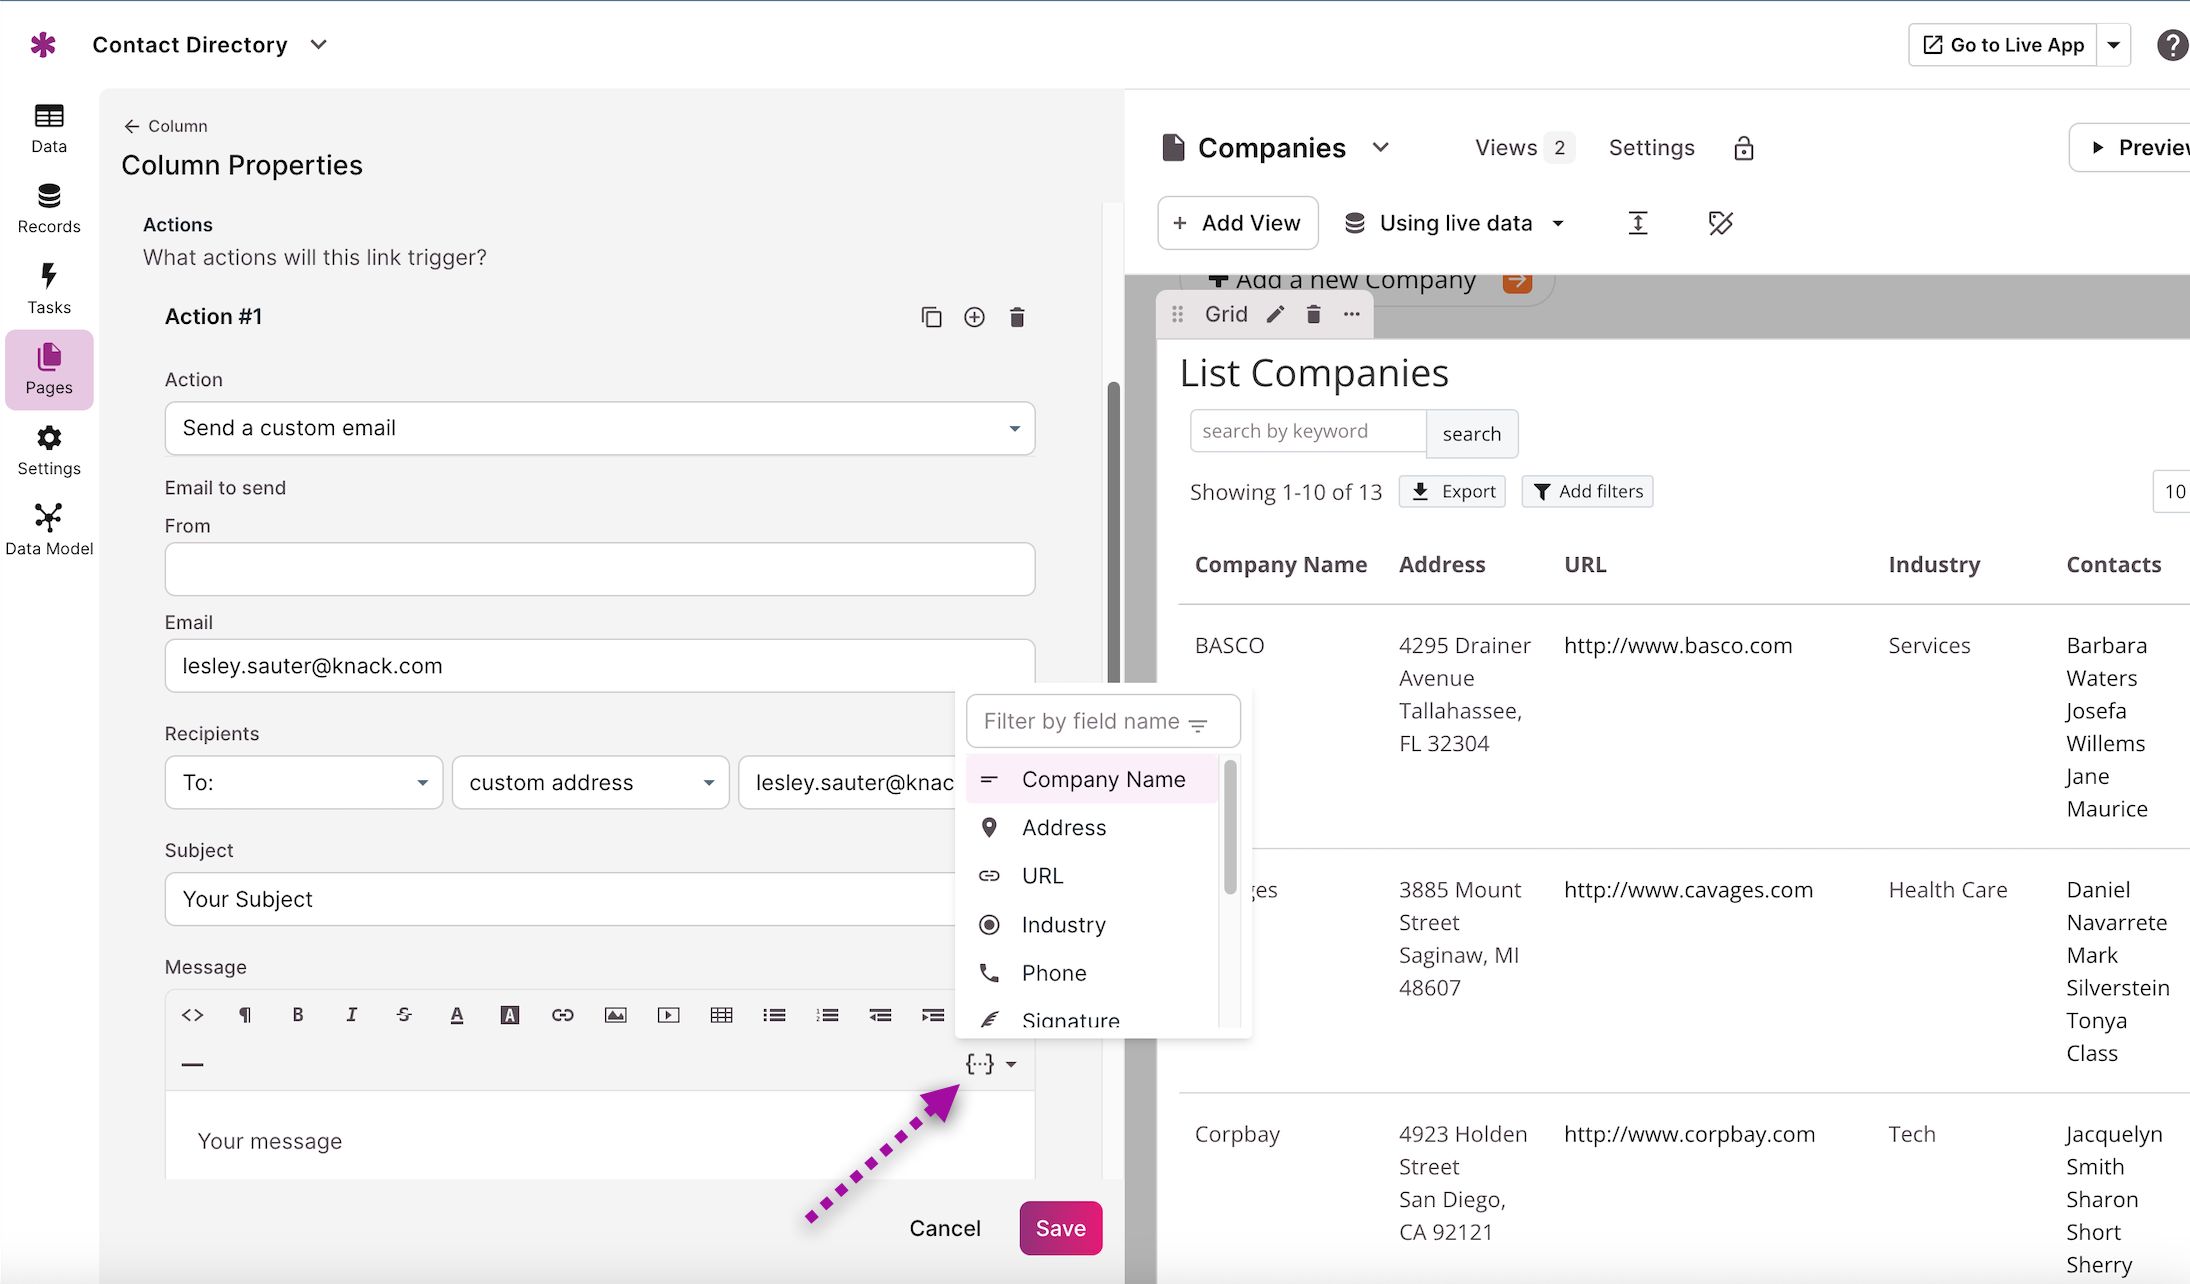Toggle bold formatting in message editor

coord(297,1015)
